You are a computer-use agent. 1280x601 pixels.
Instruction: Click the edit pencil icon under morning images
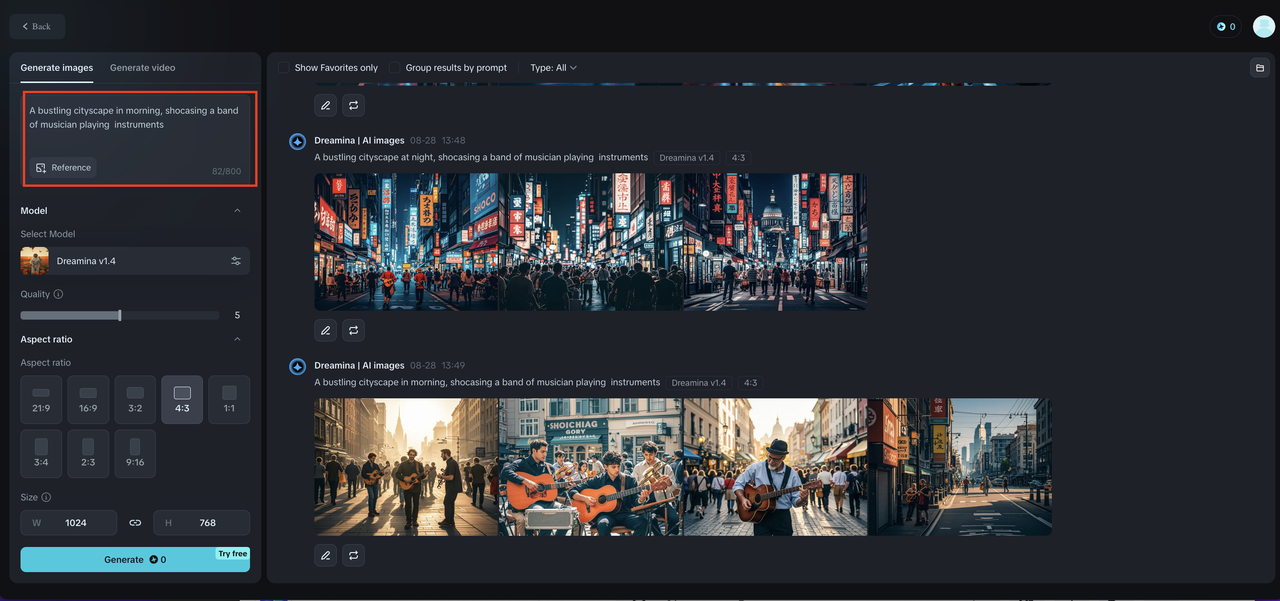[325, 554]
